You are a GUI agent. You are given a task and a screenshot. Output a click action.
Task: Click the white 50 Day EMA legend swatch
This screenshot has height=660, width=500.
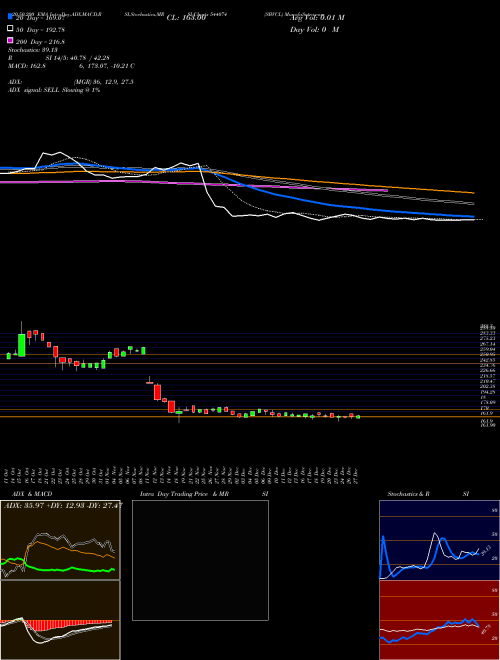click(x=11, y=29)
